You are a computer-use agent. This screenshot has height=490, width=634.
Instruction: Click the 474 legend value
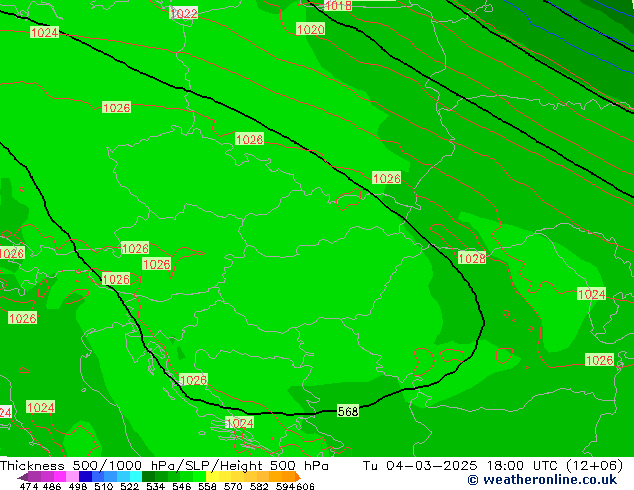pos(29,486)
